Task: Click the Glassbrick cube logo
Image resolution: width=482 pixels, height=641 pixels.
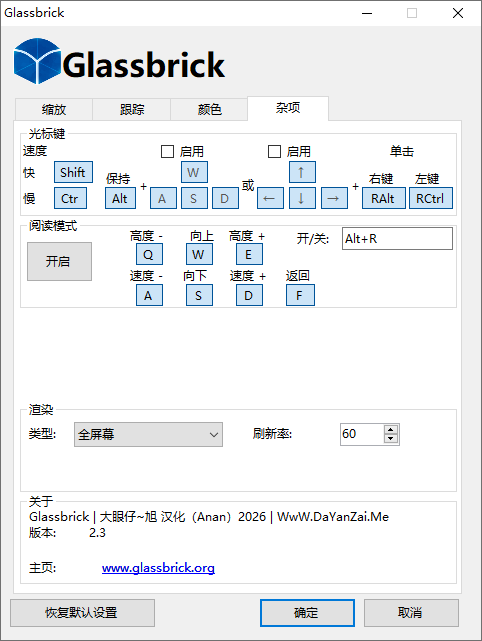Action: pos(38,61)
